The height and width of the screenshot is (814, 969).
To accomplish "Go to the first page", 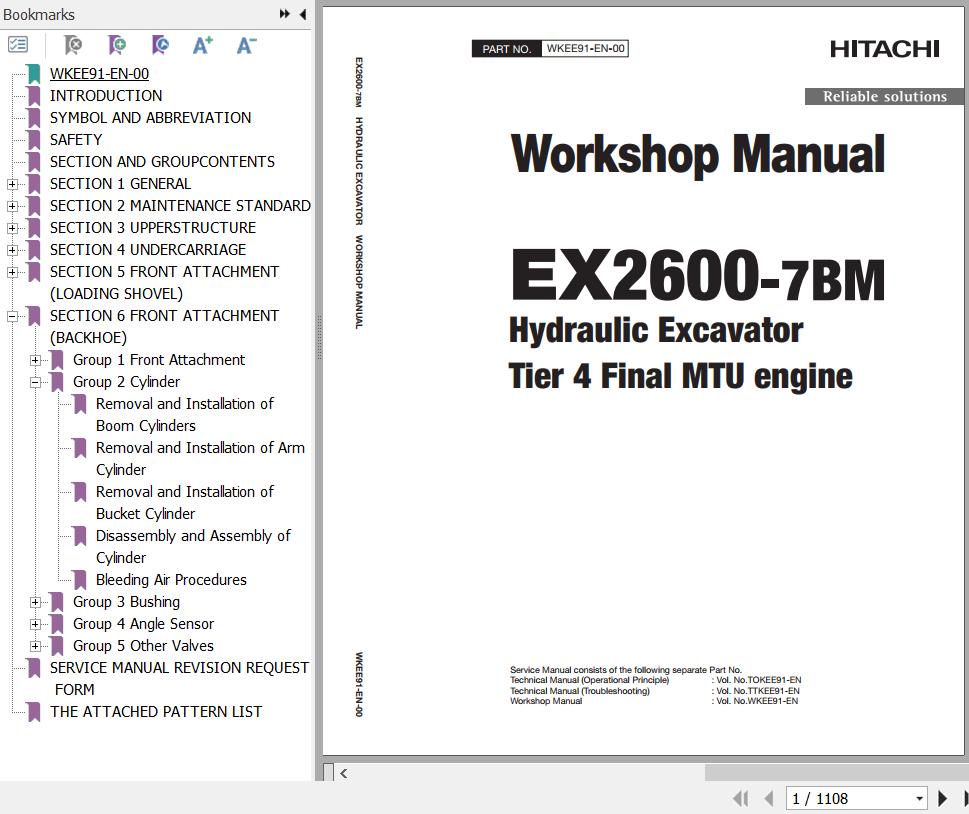I will click(740, 799).
